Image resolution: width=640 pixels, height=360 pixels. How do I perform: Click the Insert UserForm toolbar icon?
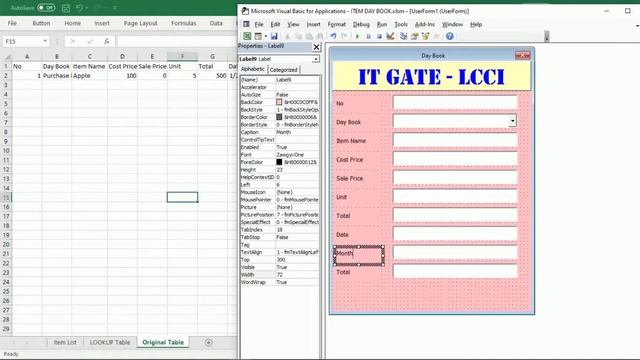coord(258,36)
